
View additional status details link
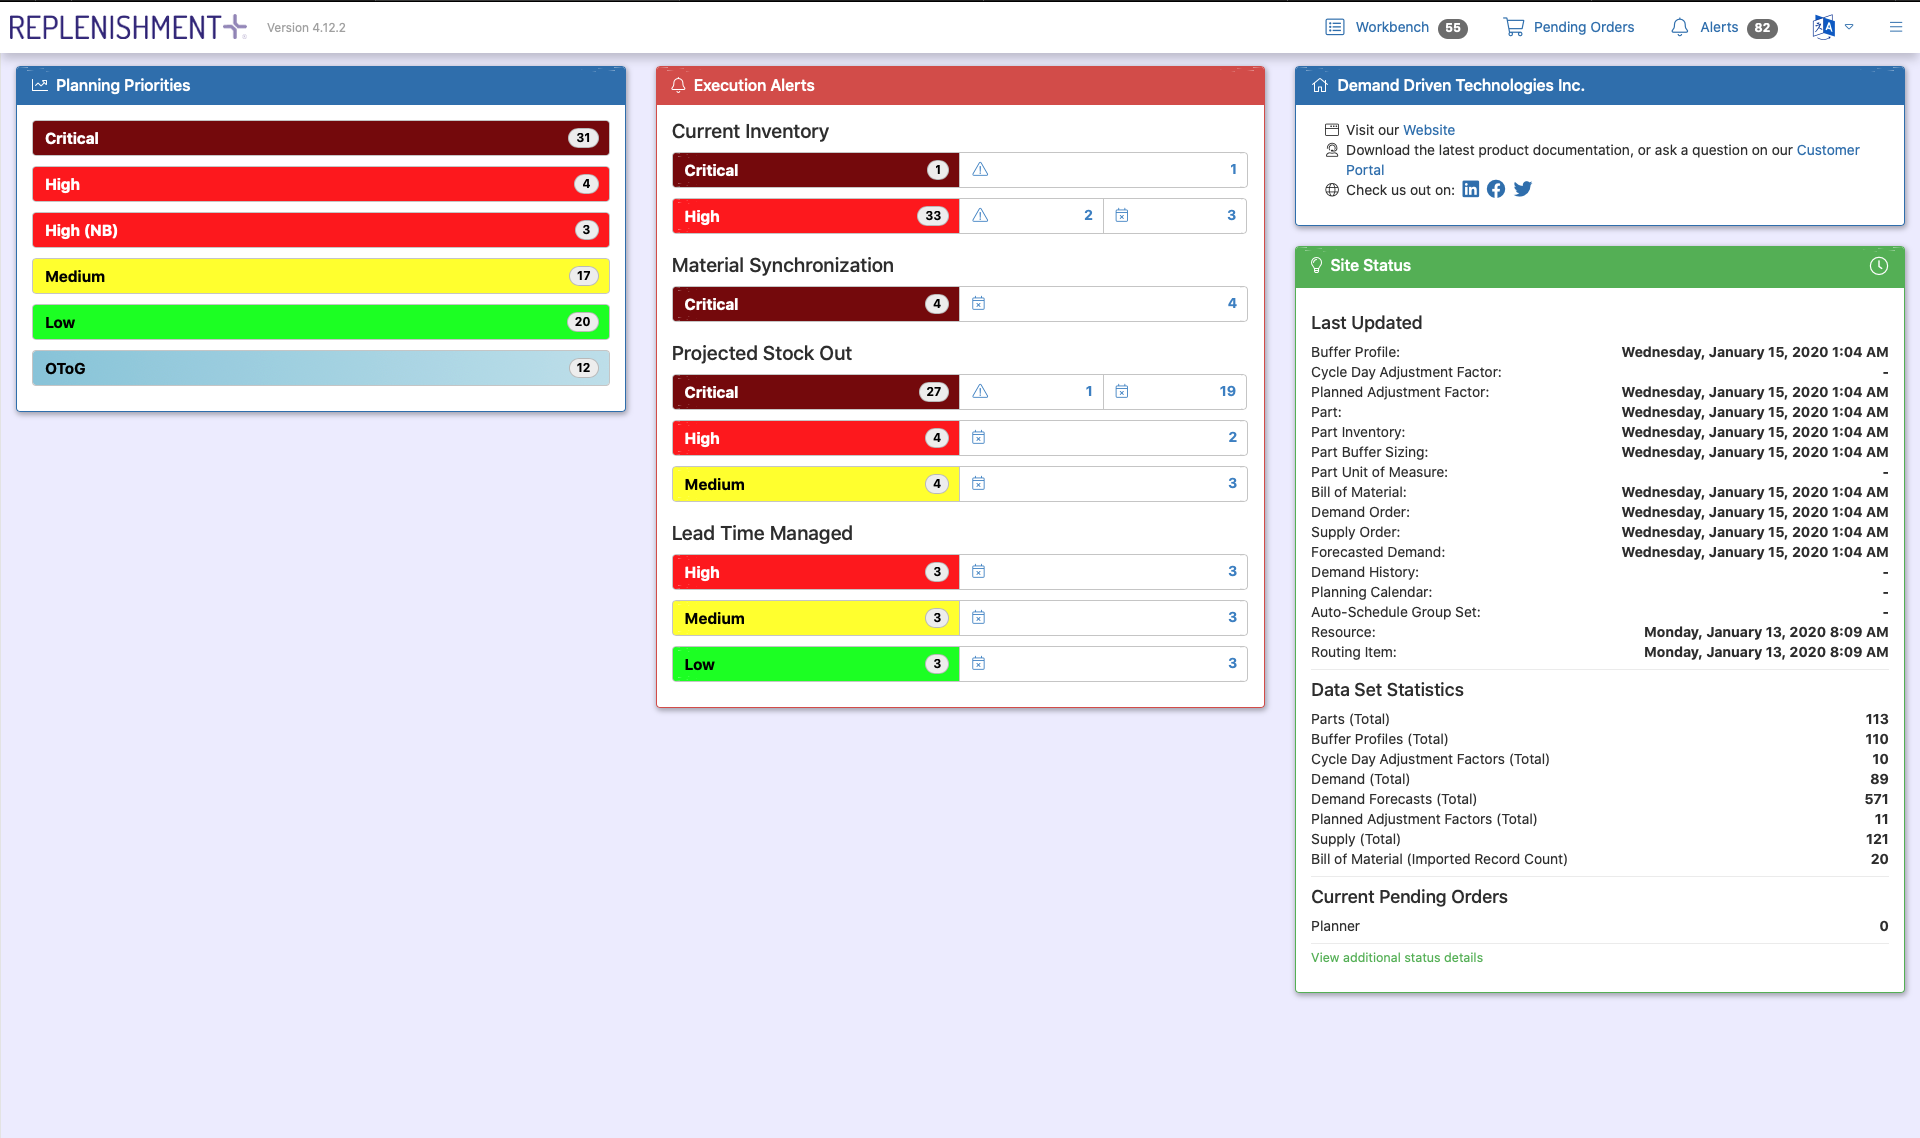1396,958
